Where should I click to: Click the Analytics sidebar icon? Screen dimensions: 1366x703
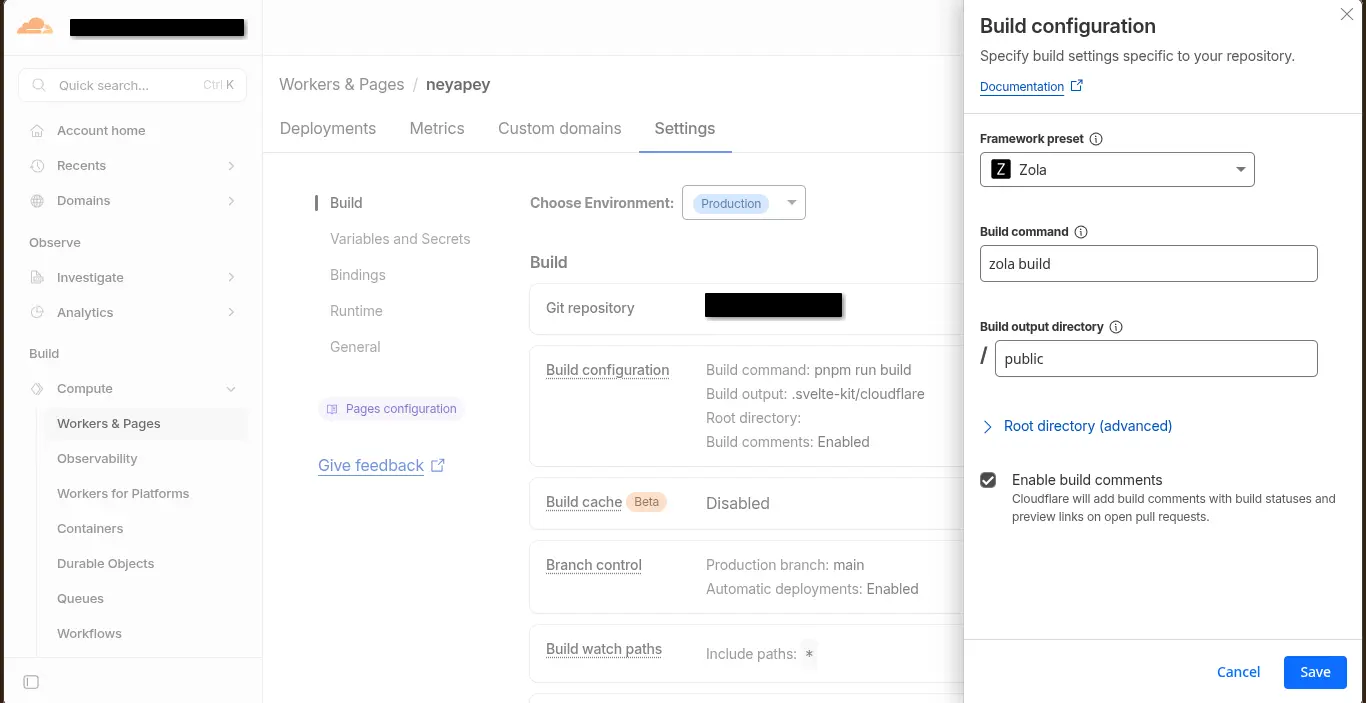click(x=37, y=313)
